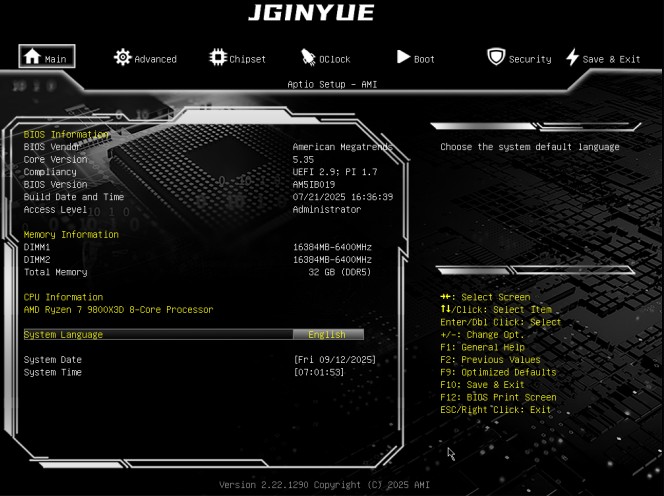664x496 pixels.
Task: Open the Boot tab
Action: [424, 59]
